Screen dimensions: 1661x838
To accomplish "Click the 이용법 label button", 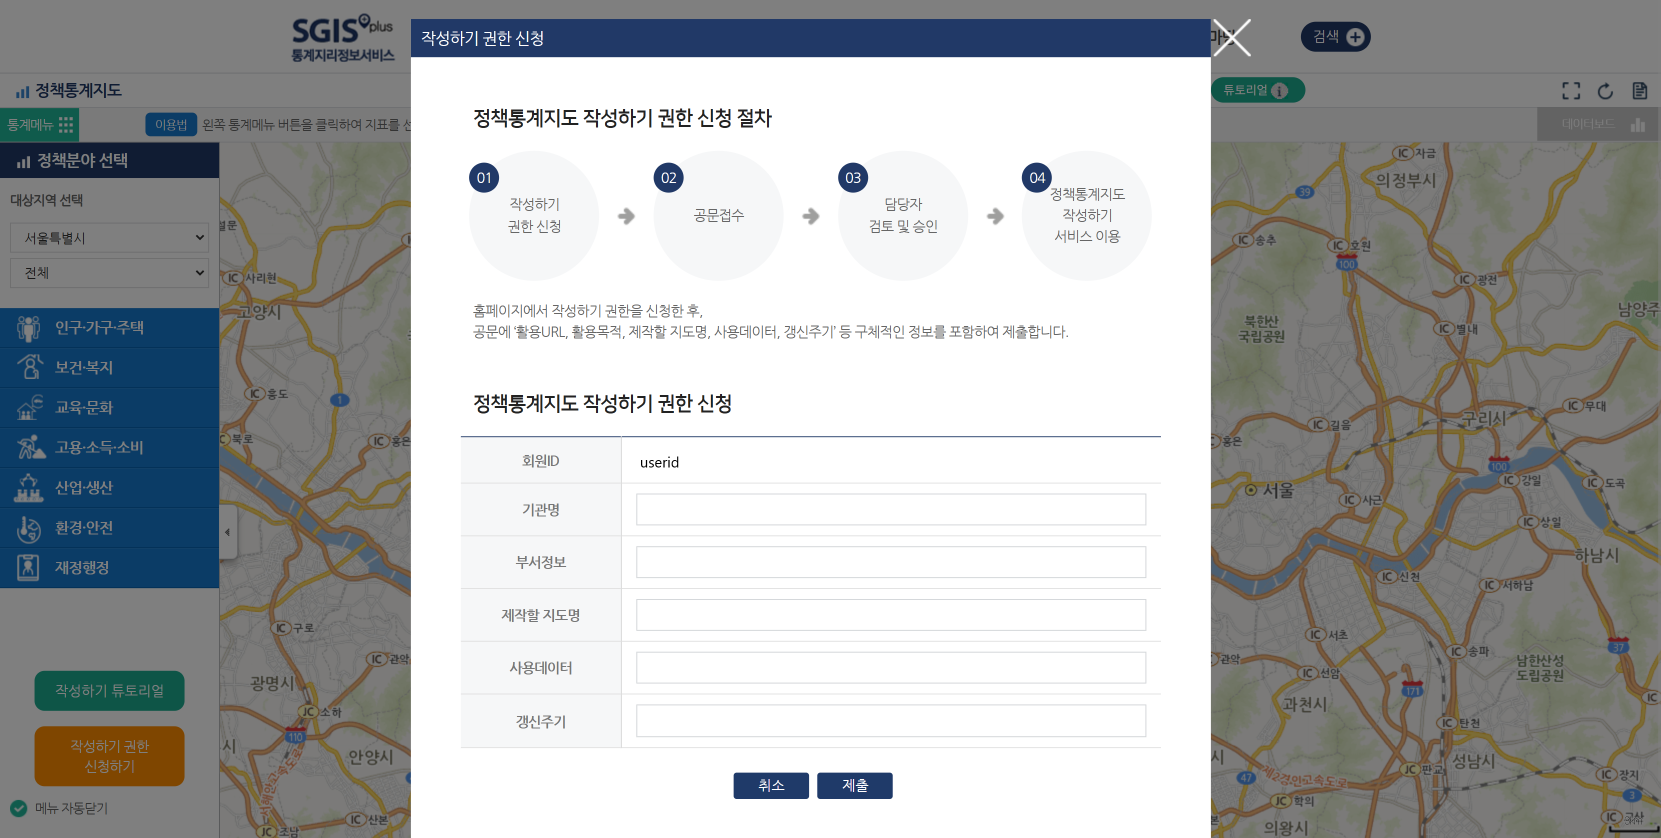I will 171,125.
